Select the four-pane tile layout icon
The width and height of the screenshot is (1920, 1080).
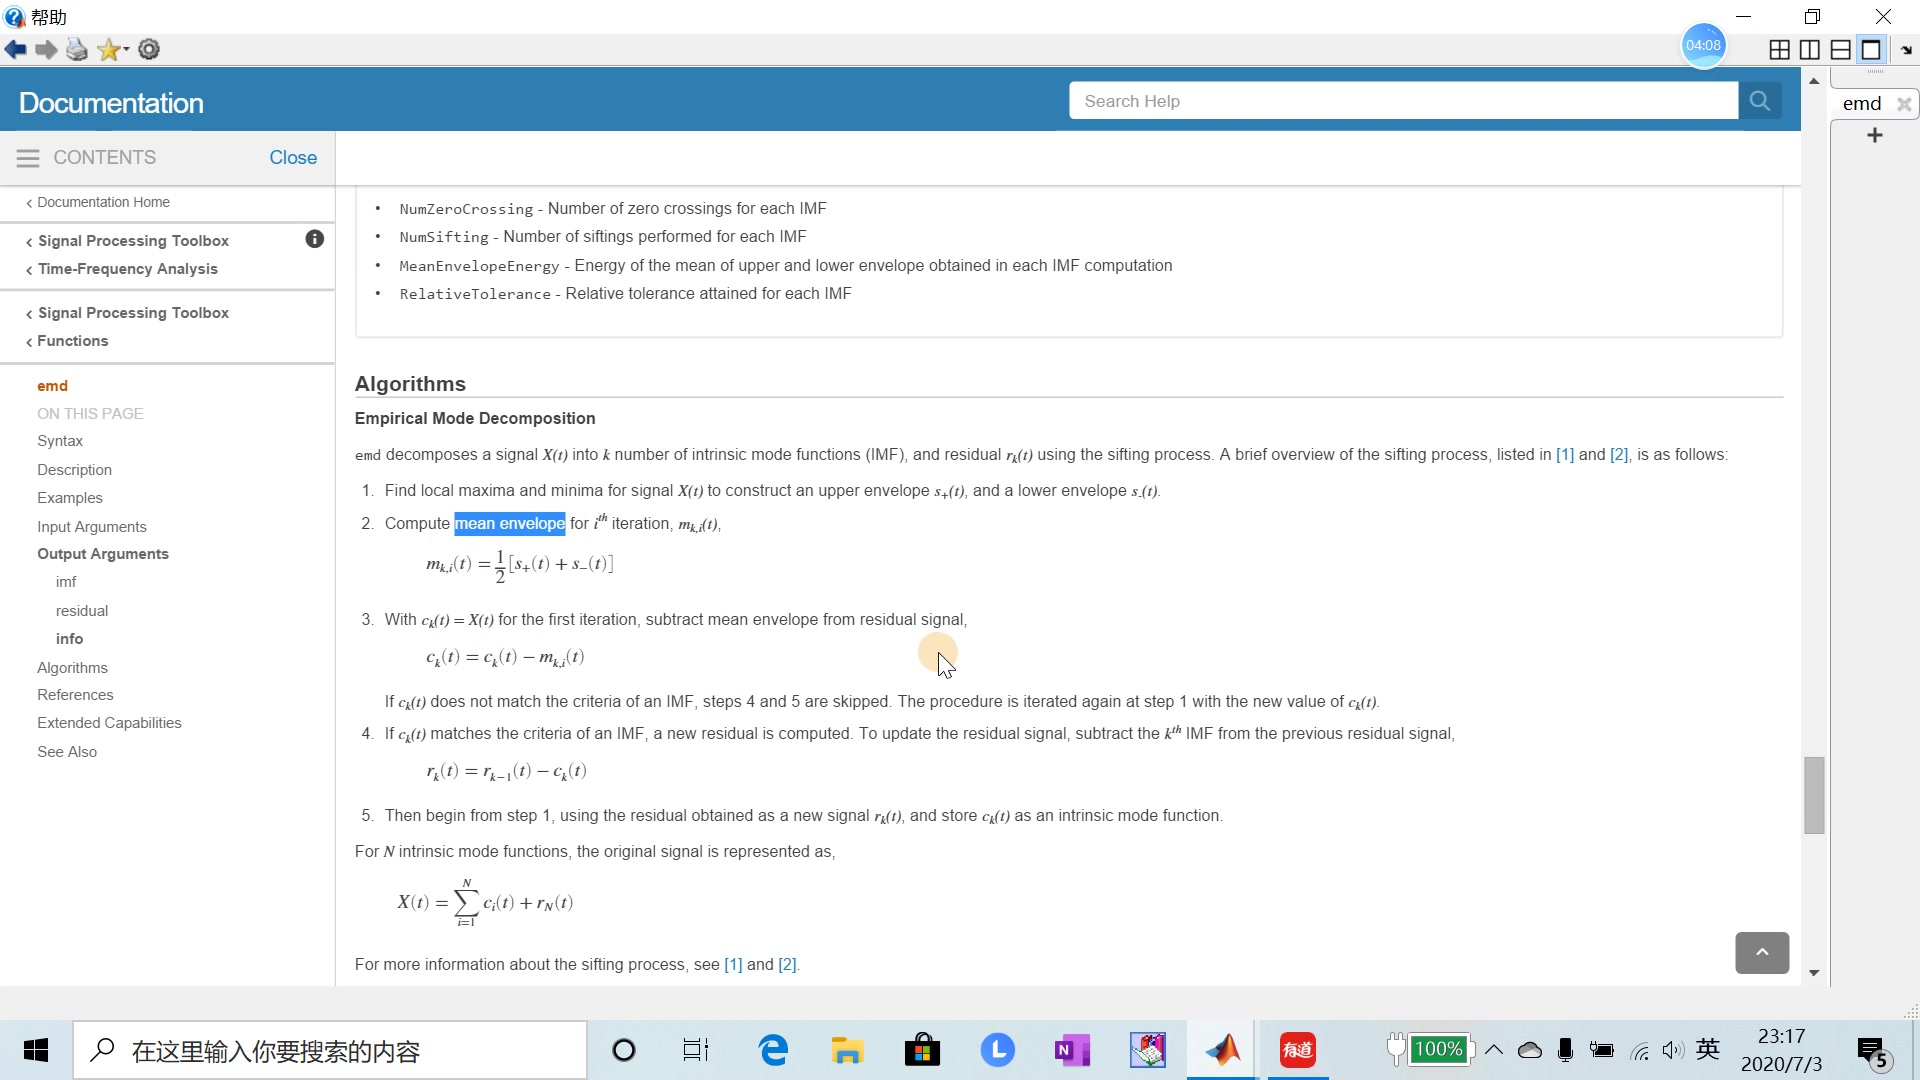click(1779, 50)
